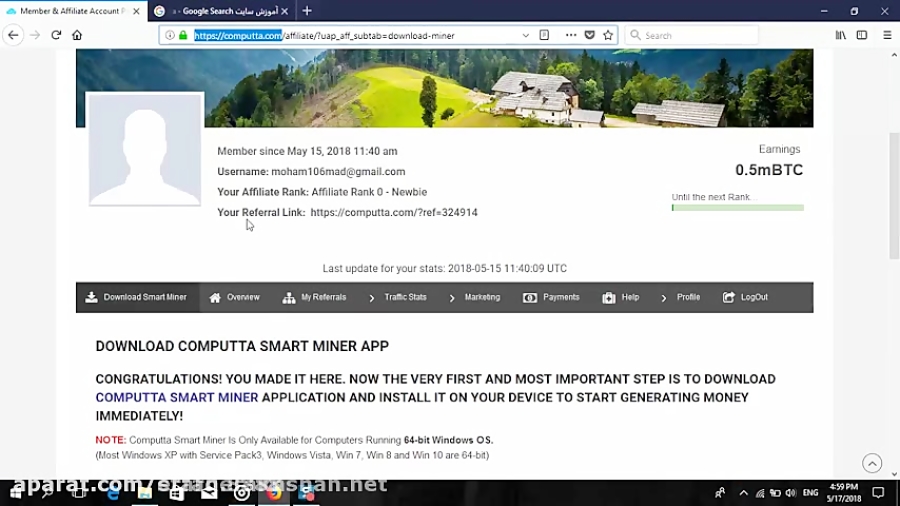900x506 pixels.
Task: Toggle reader view icon in address bar
Action: [544, 35]
